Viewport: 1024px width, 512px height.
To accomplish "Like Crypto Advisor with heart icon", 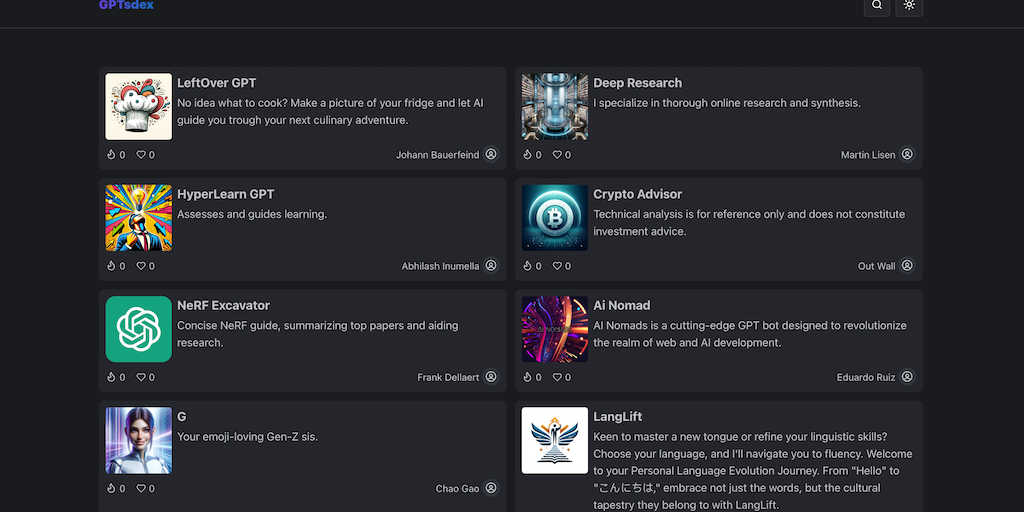I will coord(557,266).
